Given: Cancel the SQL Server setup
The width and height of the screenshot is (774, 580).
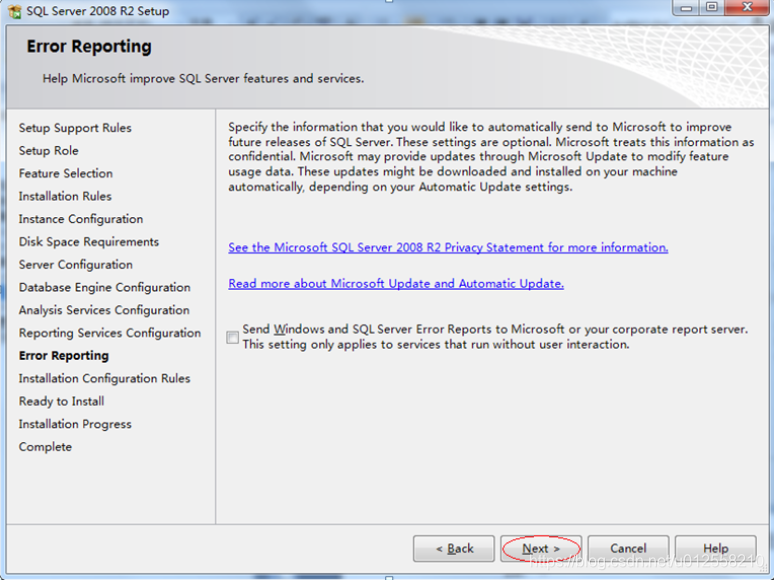Looking at the screenshot, I should coord(628,548).
